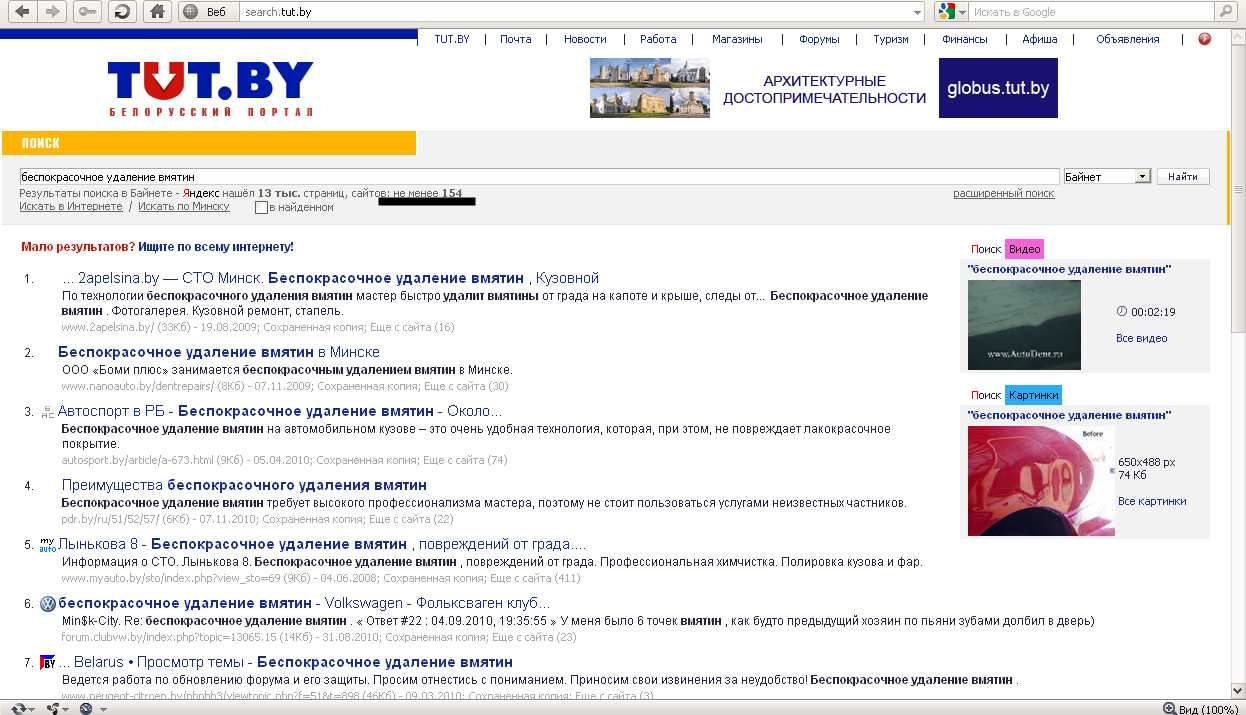
Task: Click the Volkswagen favicon beside result 6
Action: (x=47, y=604)
